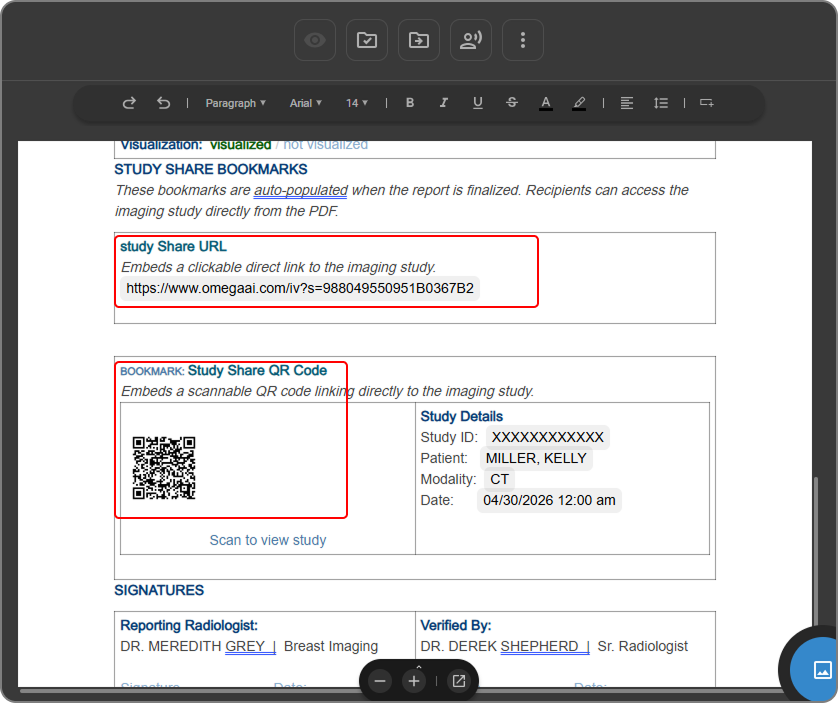This screenshot has height=703, width=838.
Task: Toggle strikethrough formatting
Action: (511, 103)
